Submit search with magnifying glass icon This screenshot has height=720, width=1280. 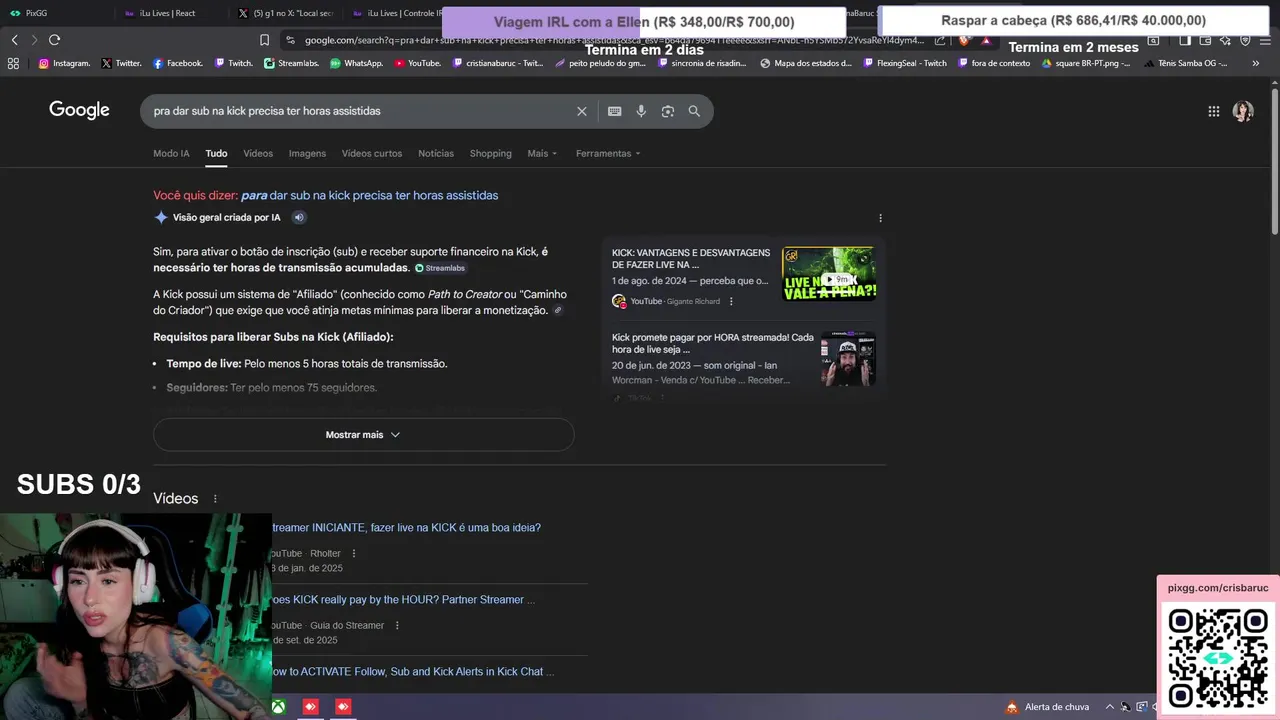[694, 111]
